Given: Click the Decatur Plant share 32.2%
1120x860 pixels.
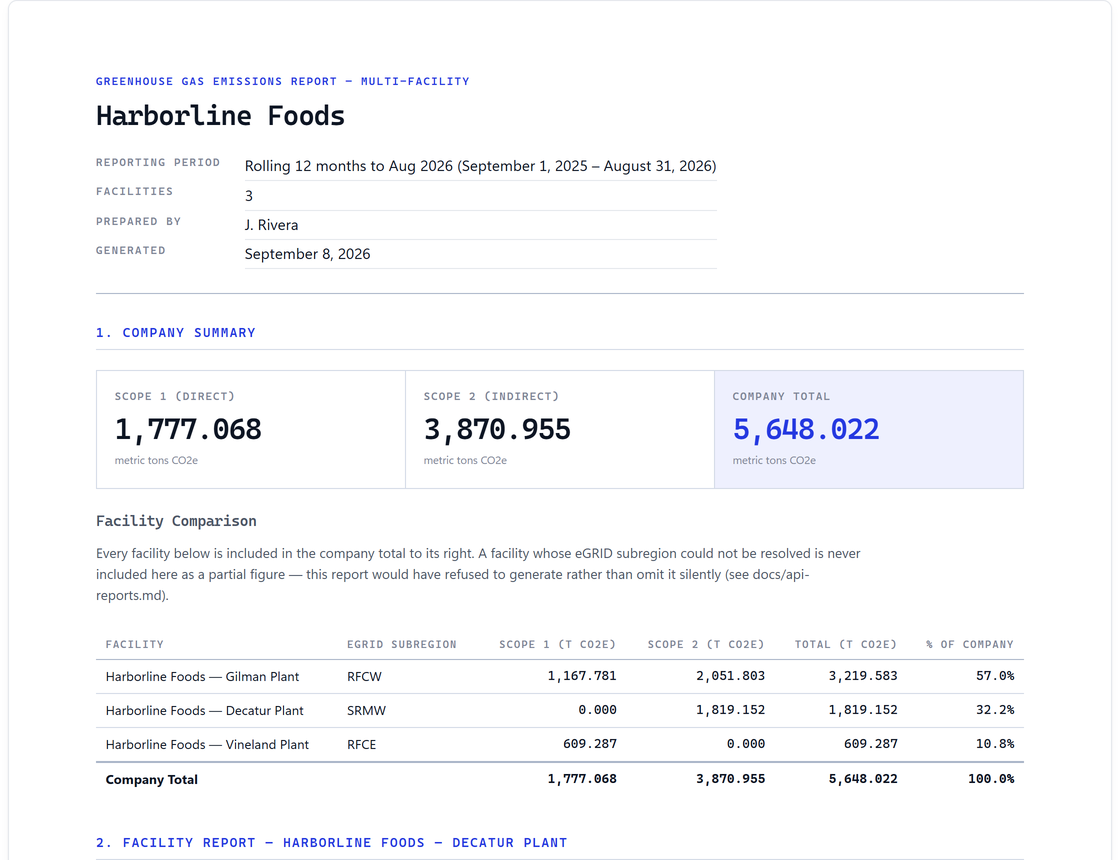Looking at the screenshot, I should click(995, 710).
